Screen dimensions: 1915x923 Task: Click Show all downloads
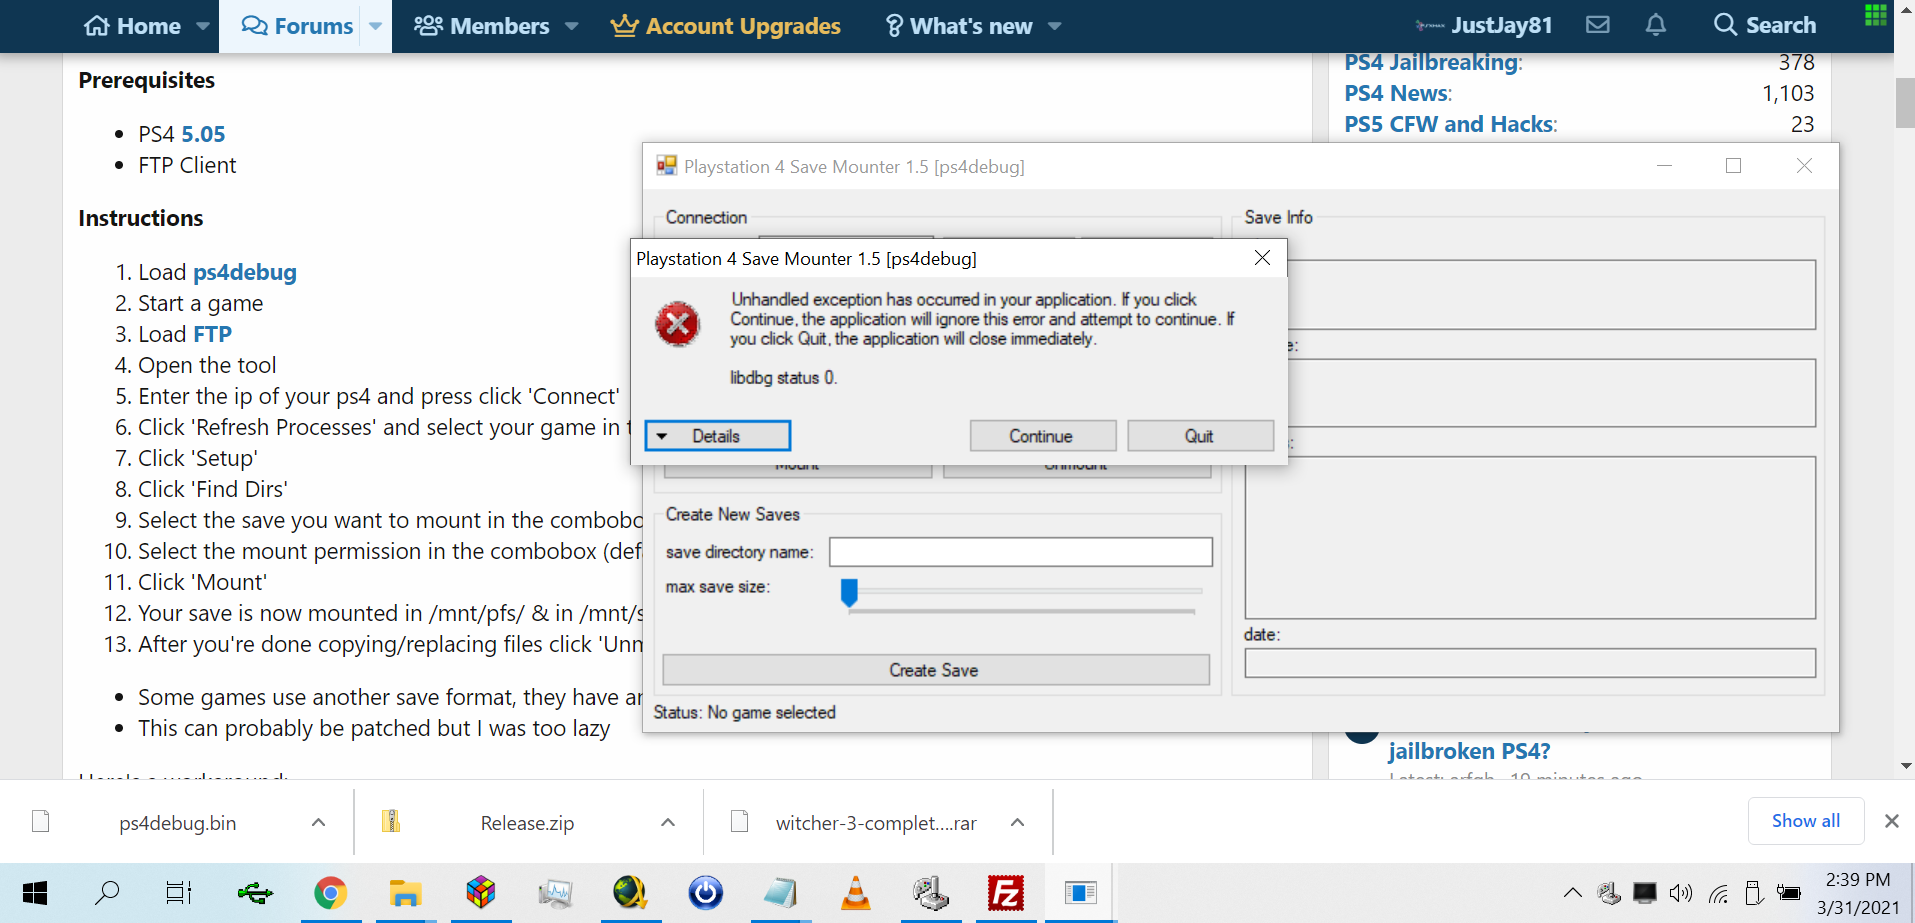[1806, 821]
